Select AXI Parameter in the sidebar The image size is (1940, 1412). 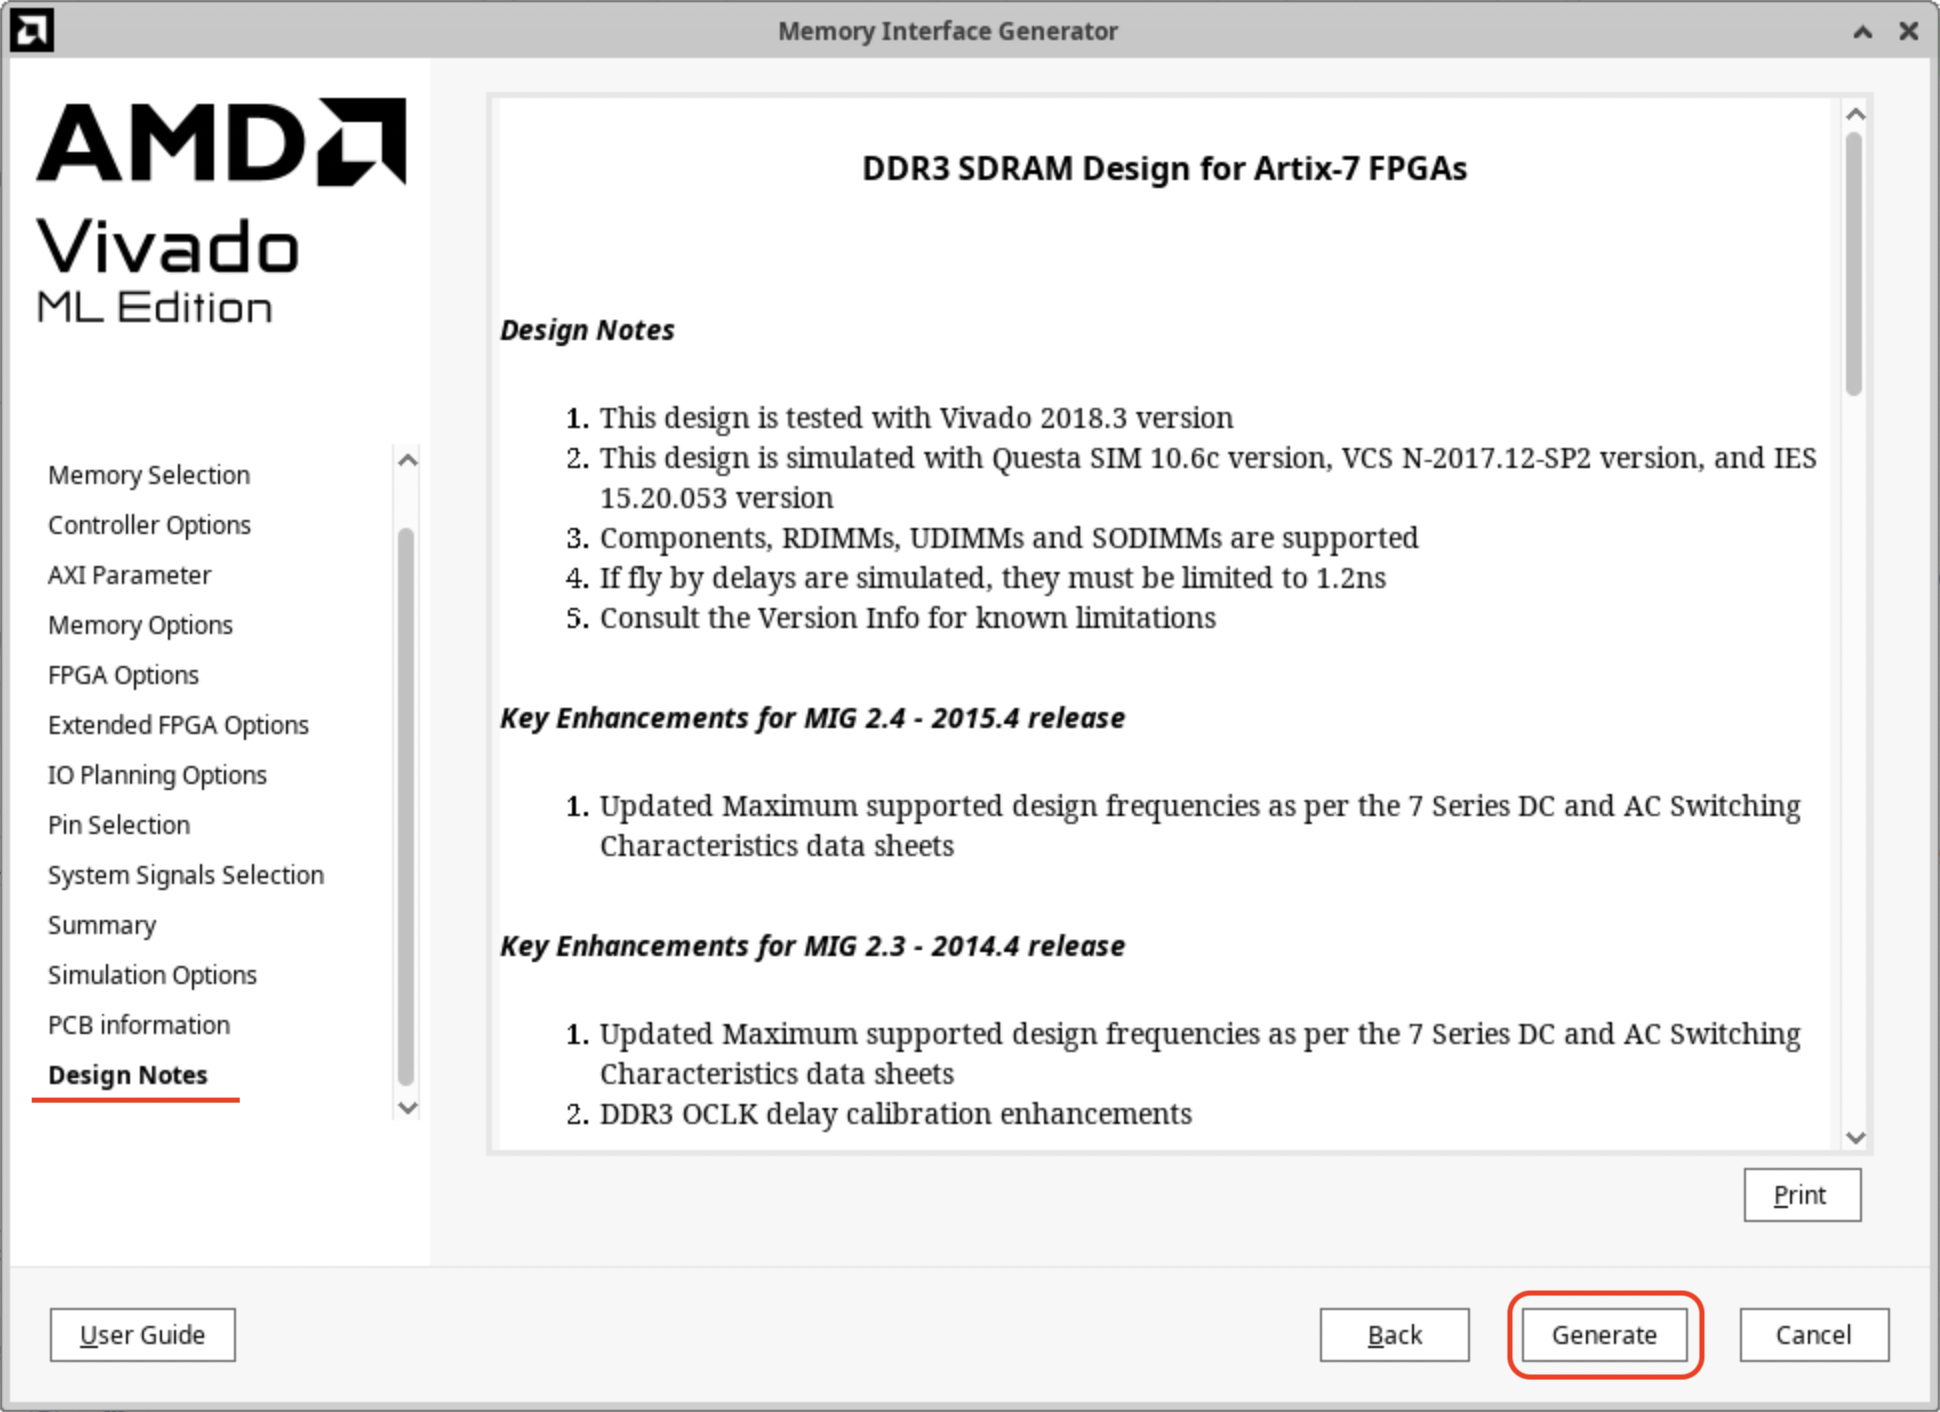pyautogui.click(x=130, y=575)
